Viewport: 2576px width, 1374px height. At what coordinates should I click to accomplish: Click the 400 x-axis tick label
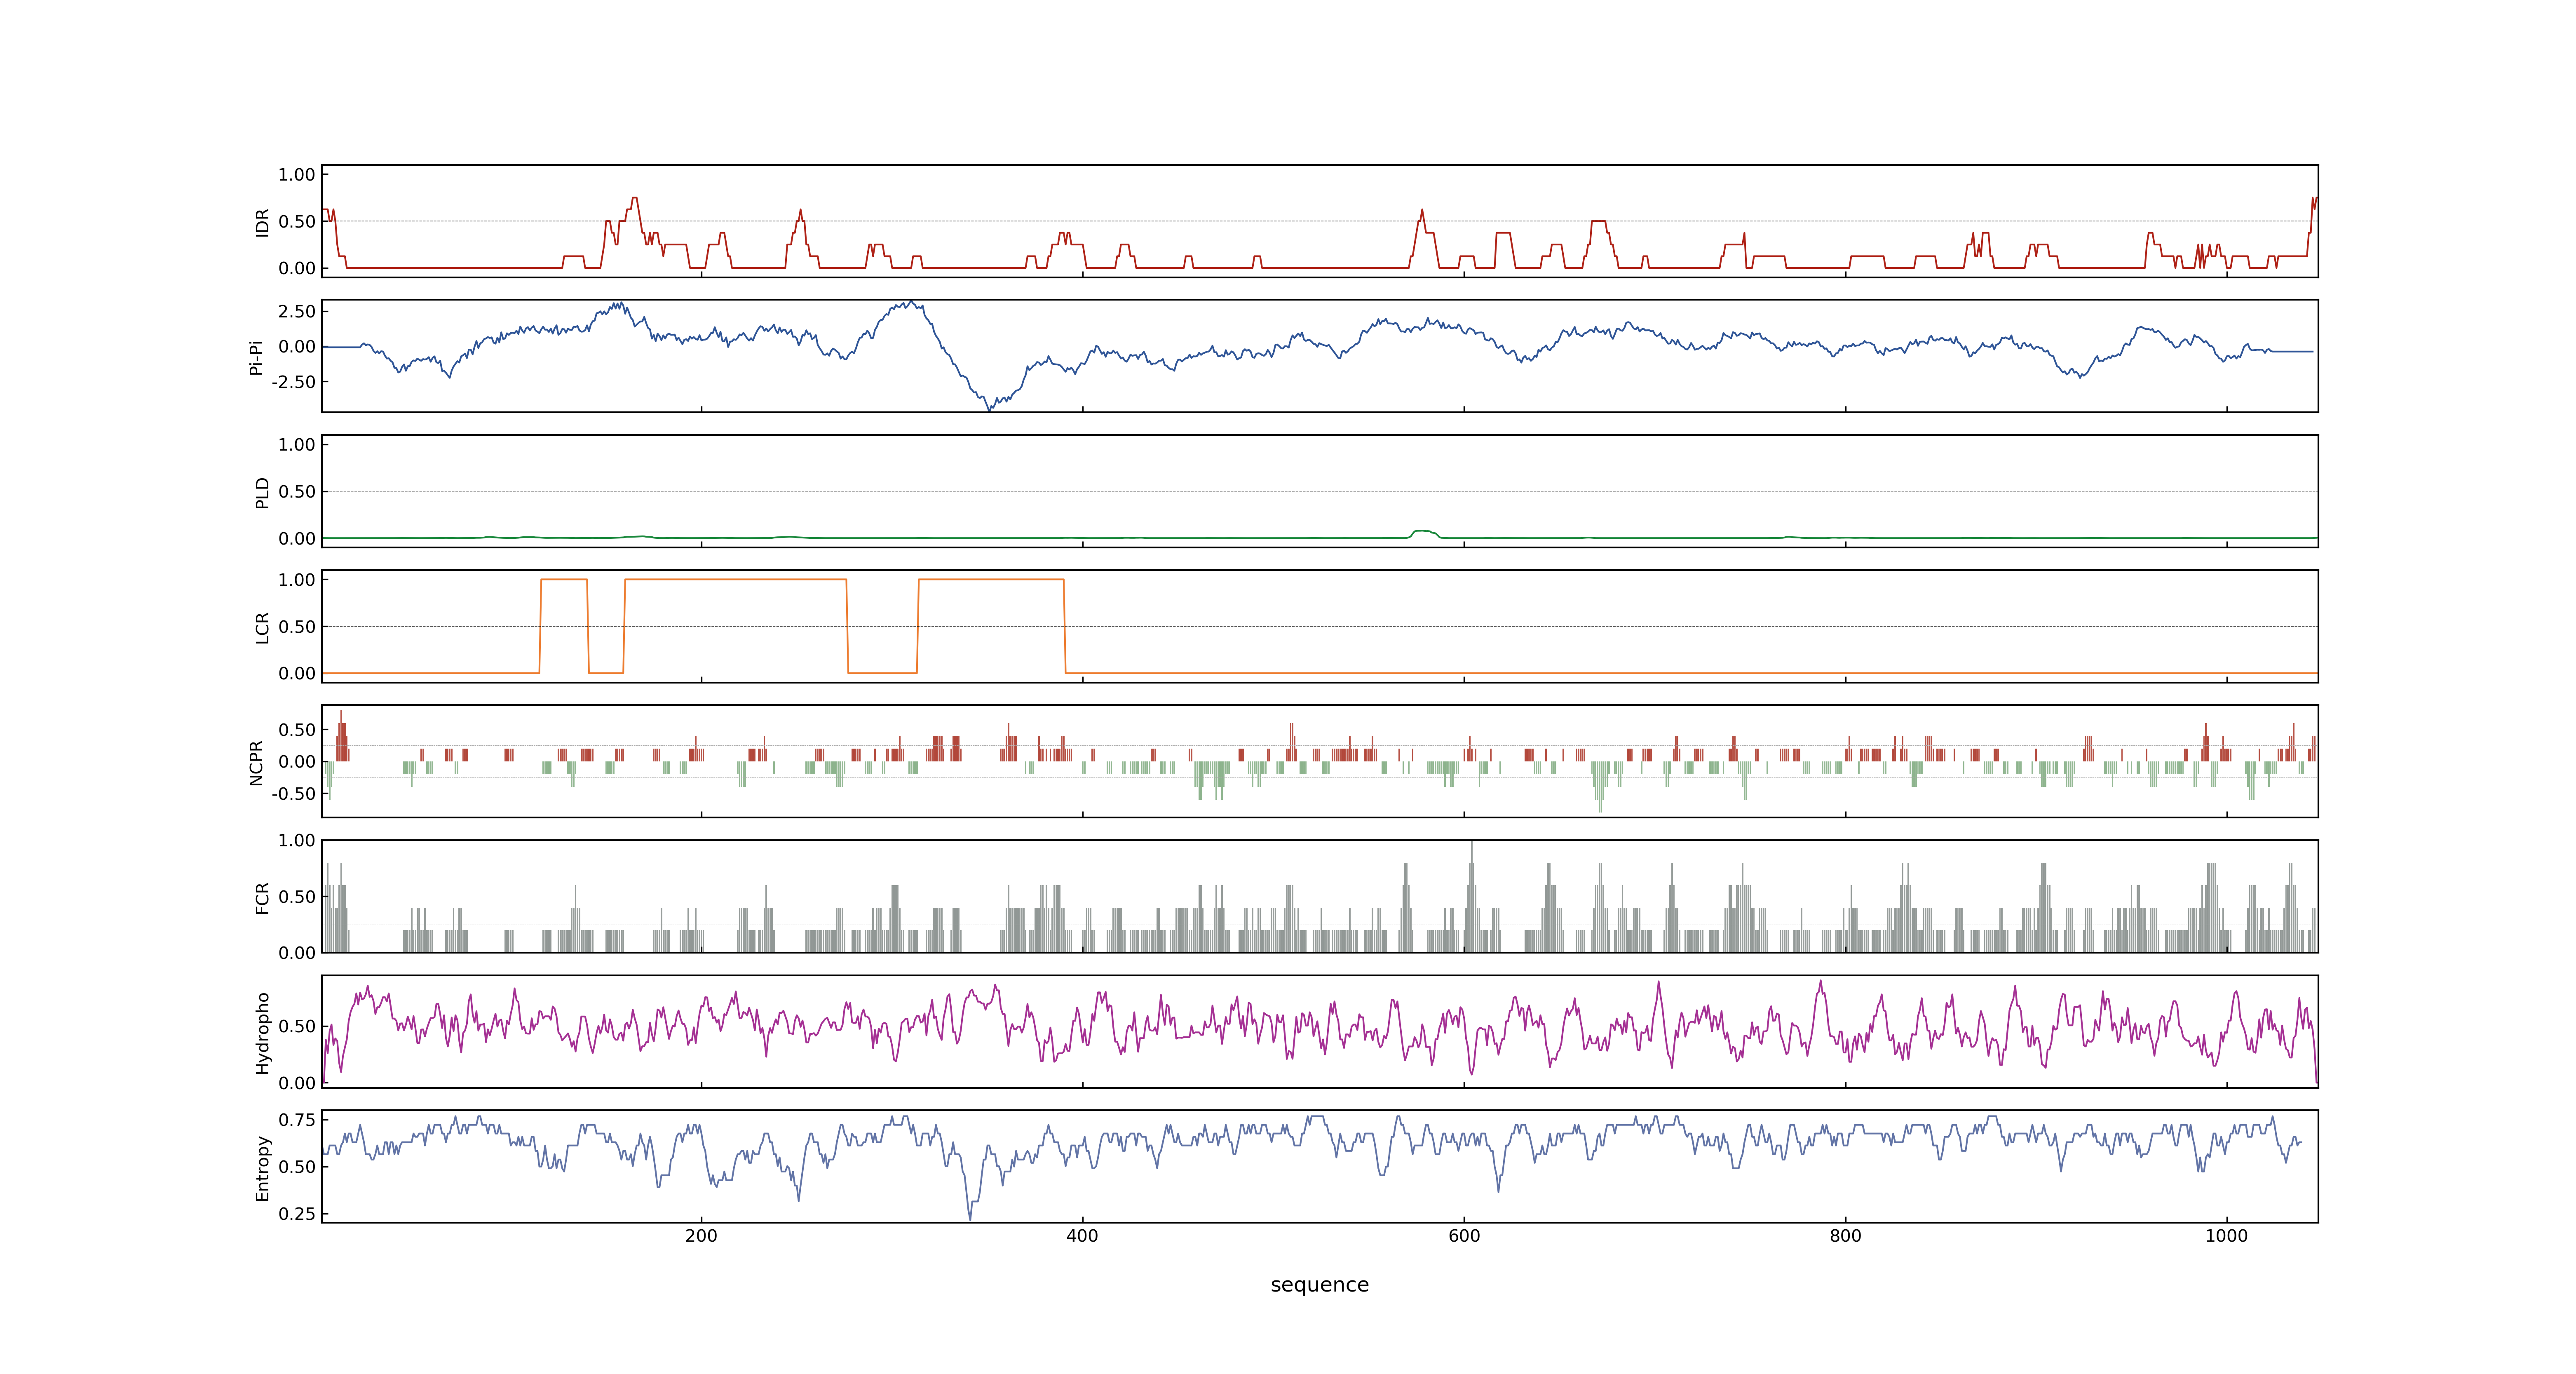pyautogui.click(x=1082, y=1236)
